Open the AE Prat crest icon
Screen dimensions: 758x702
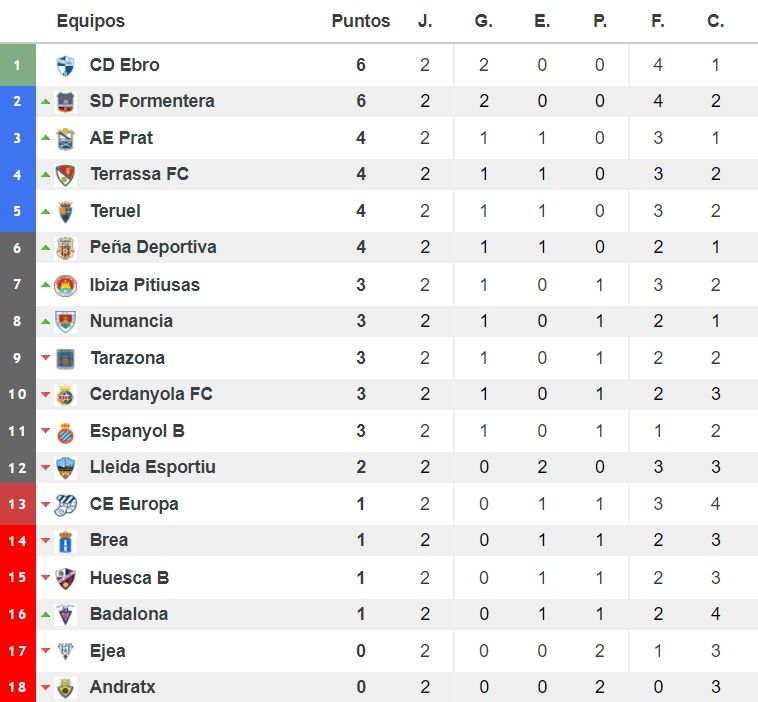click(x=65, y=139)
